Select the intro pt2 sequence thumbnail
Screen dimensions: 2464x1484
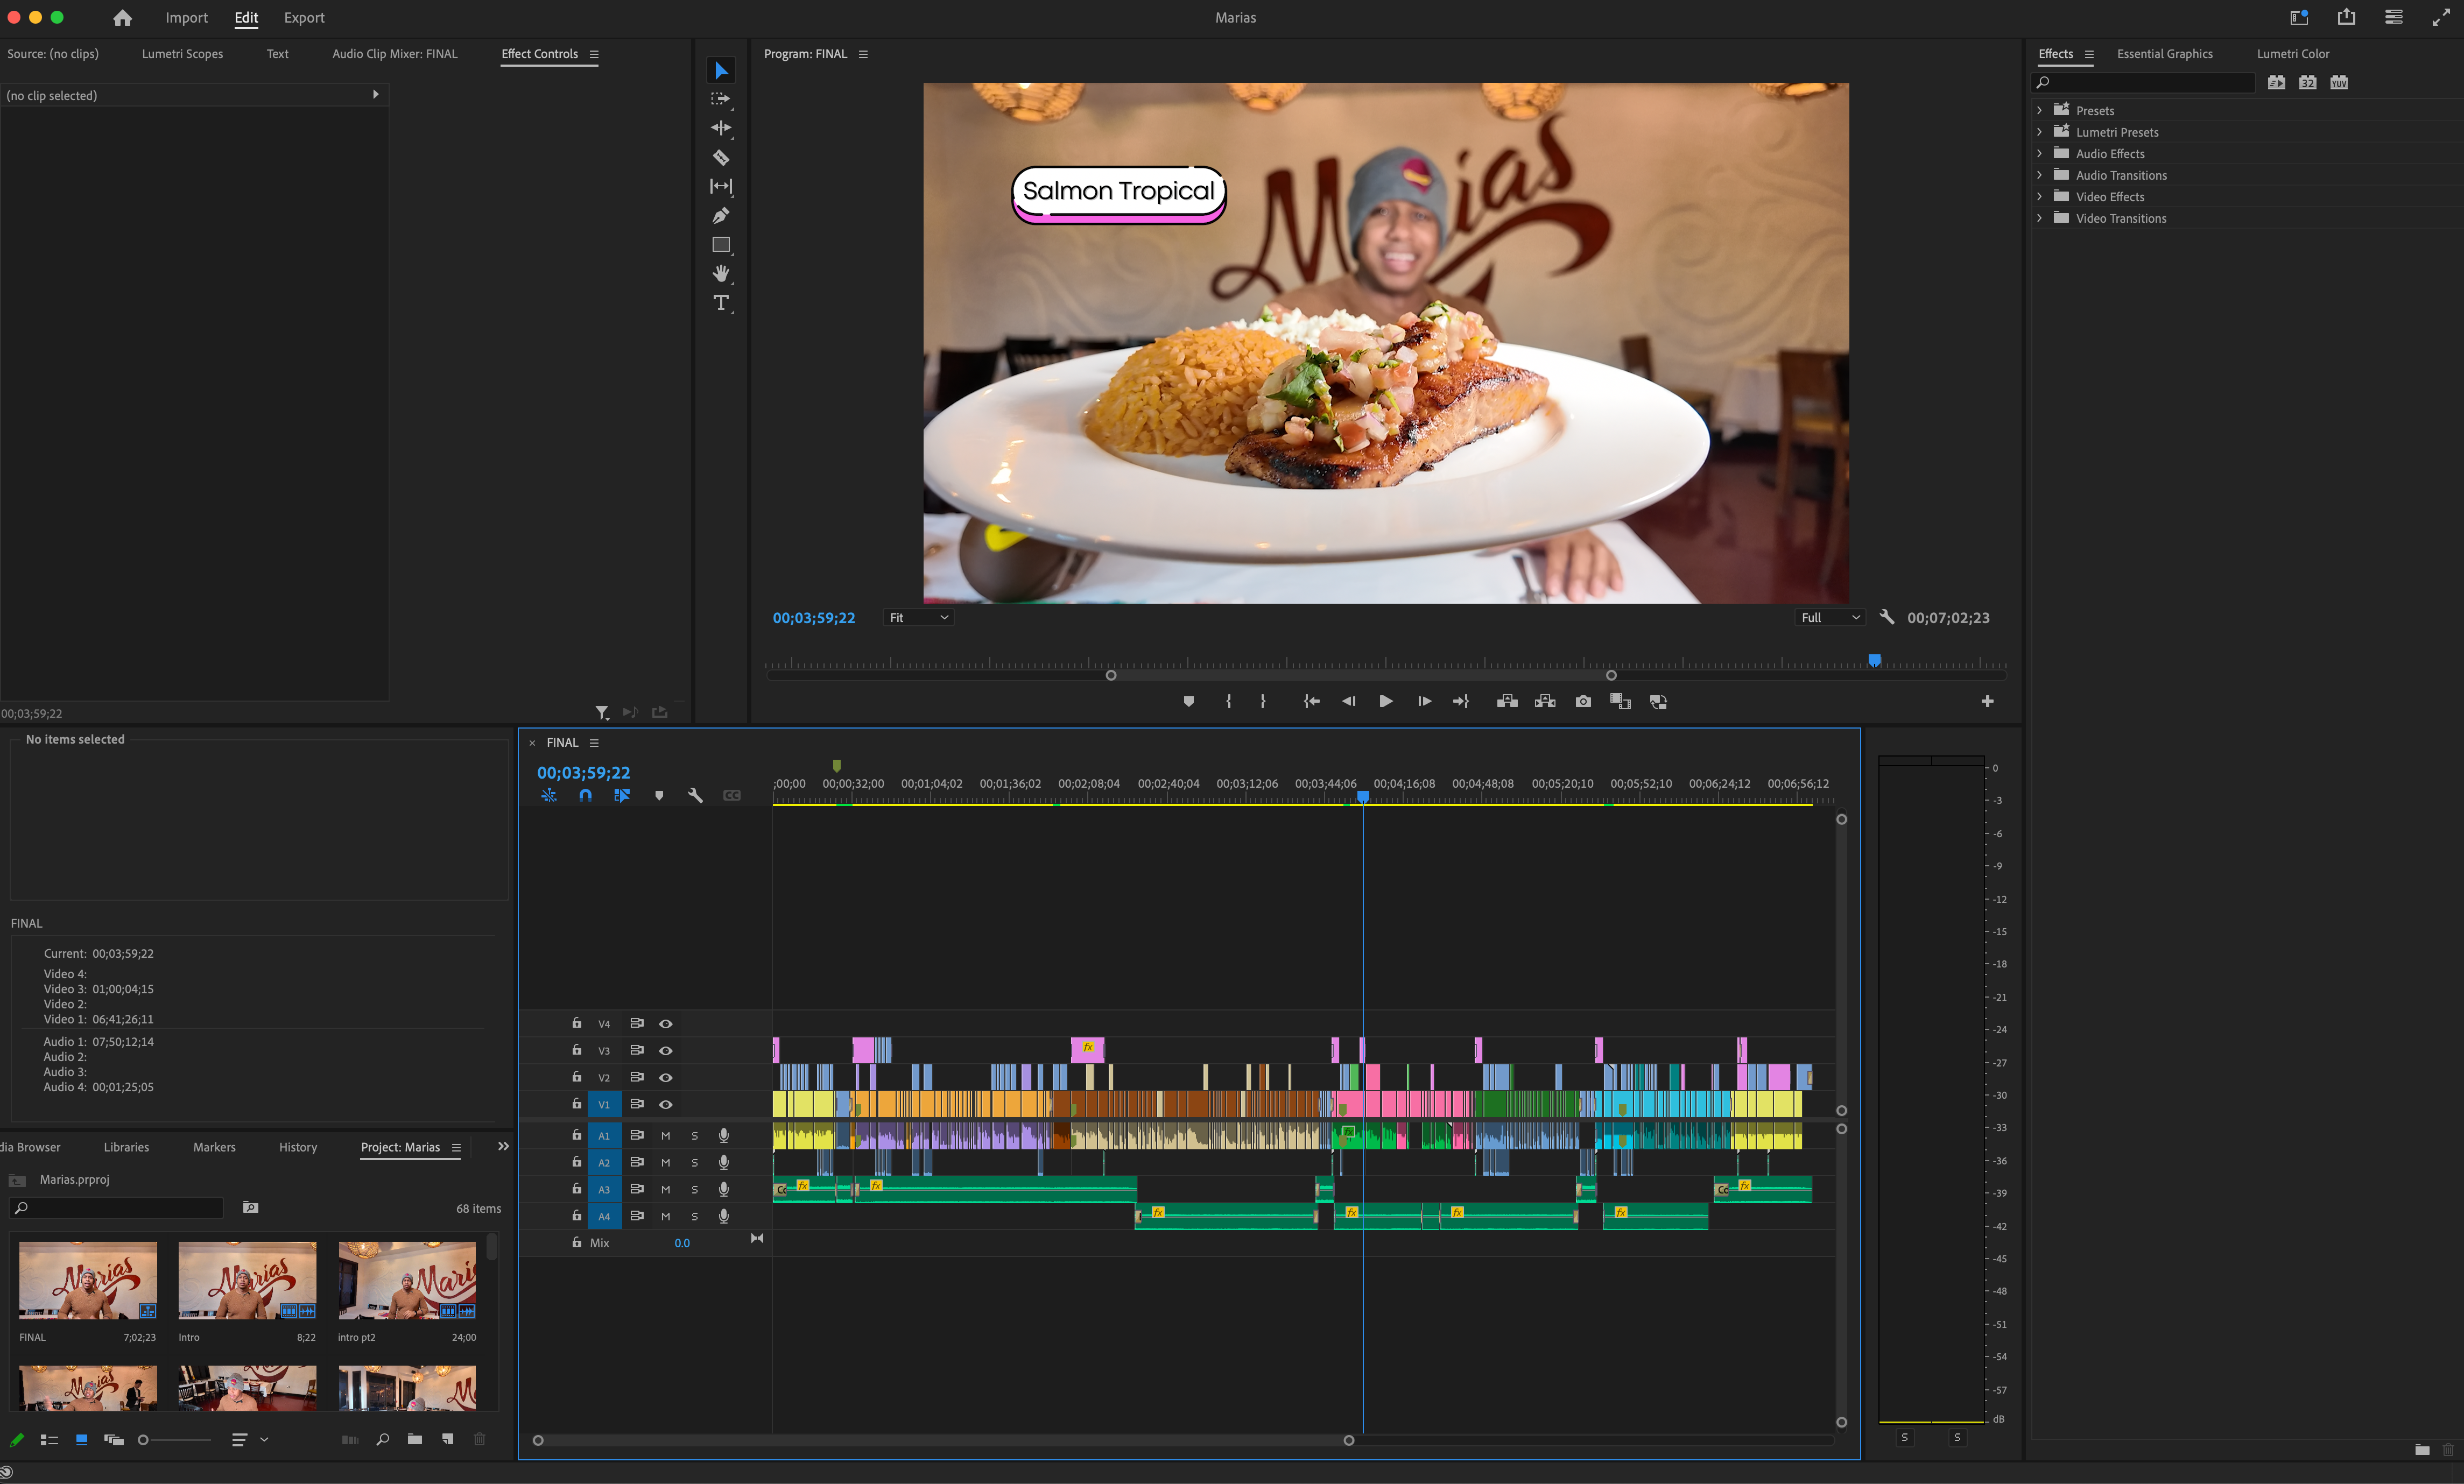coord(406,1280)
